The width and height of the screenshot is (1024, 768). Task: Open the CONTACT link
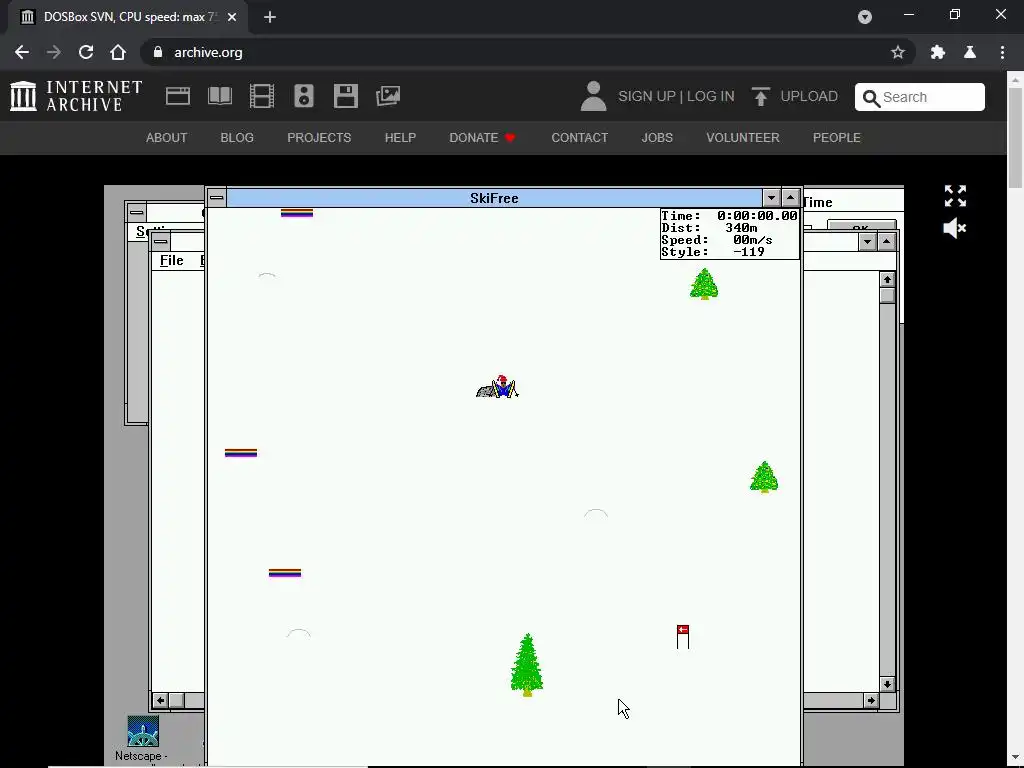pos(579,138)
